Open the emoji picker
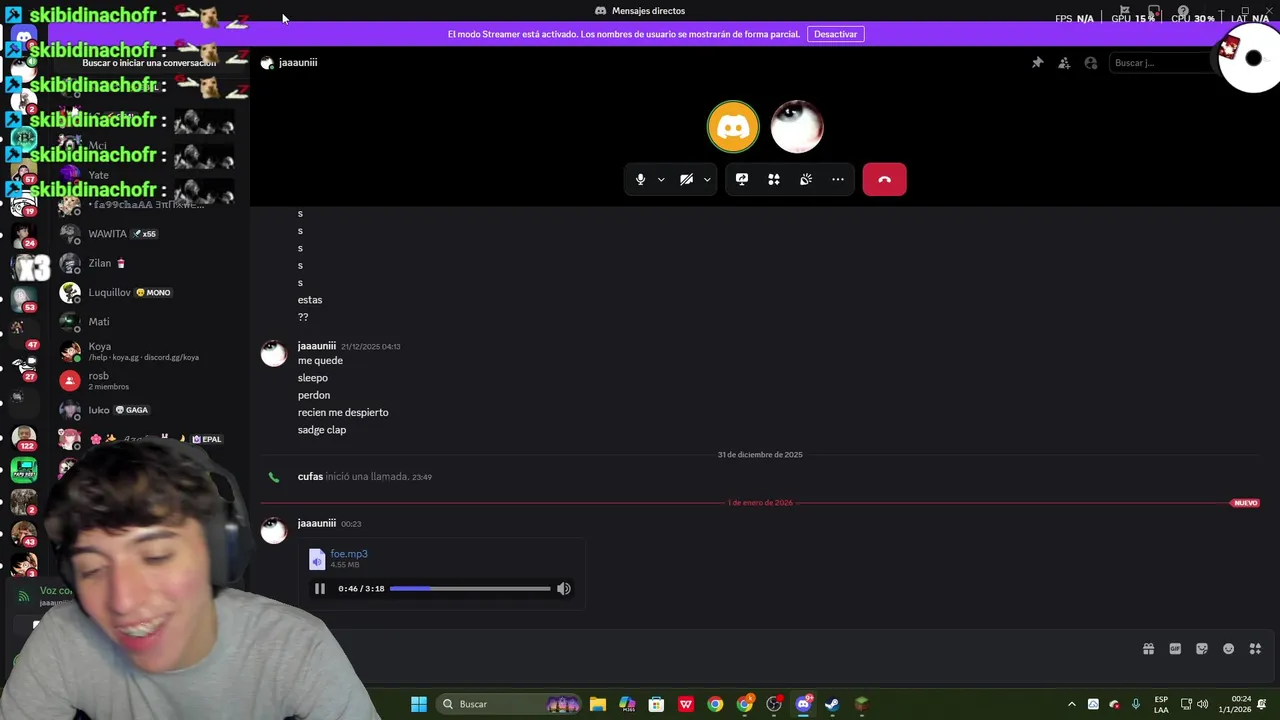Image resolution: width=1280 pixels, height=720 pixels. click(x=1229, y=649)
